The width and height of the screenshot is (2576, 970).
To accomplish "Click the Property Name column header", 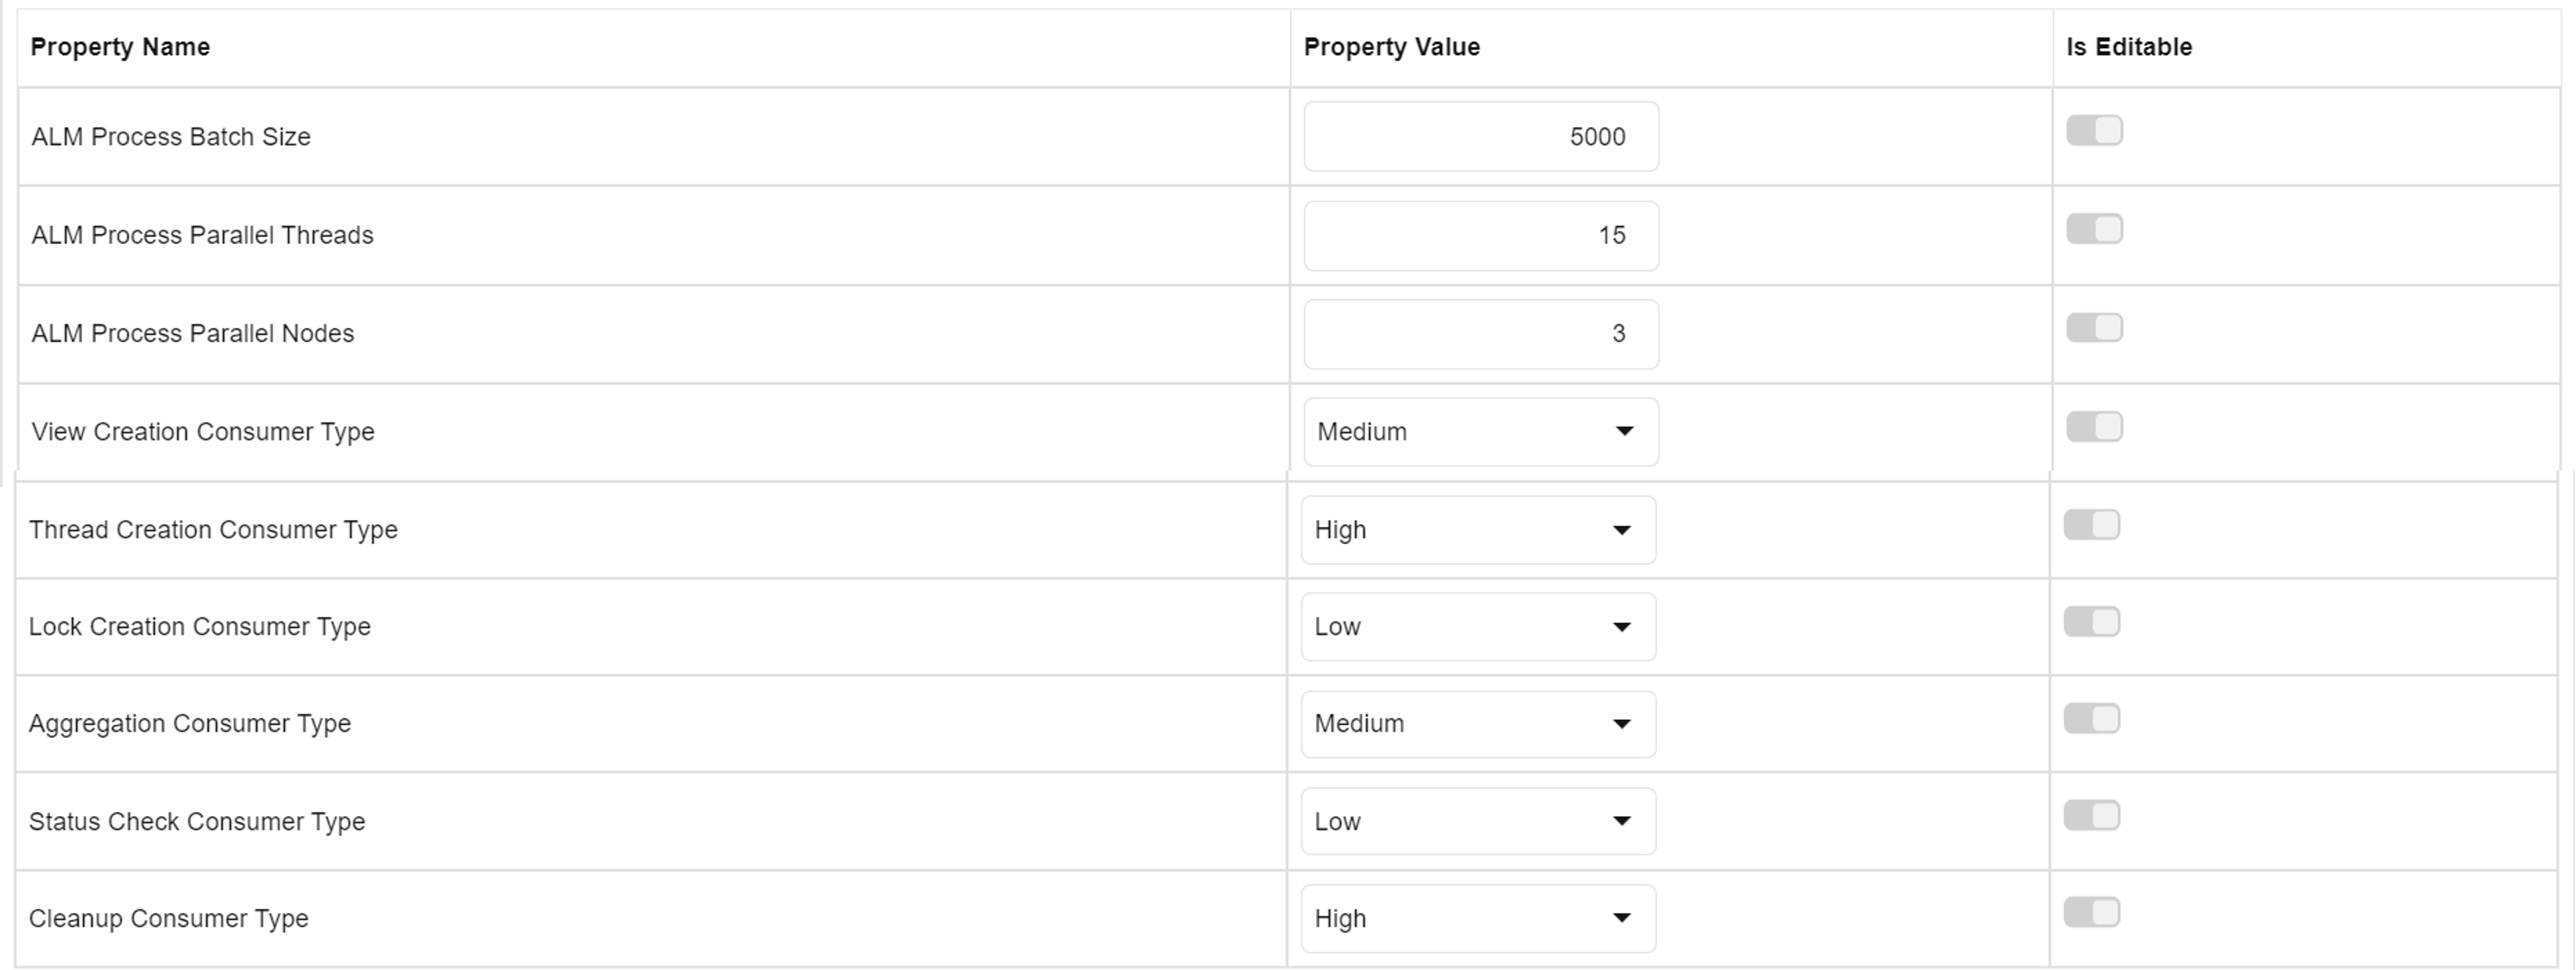I will coord(120,47).
